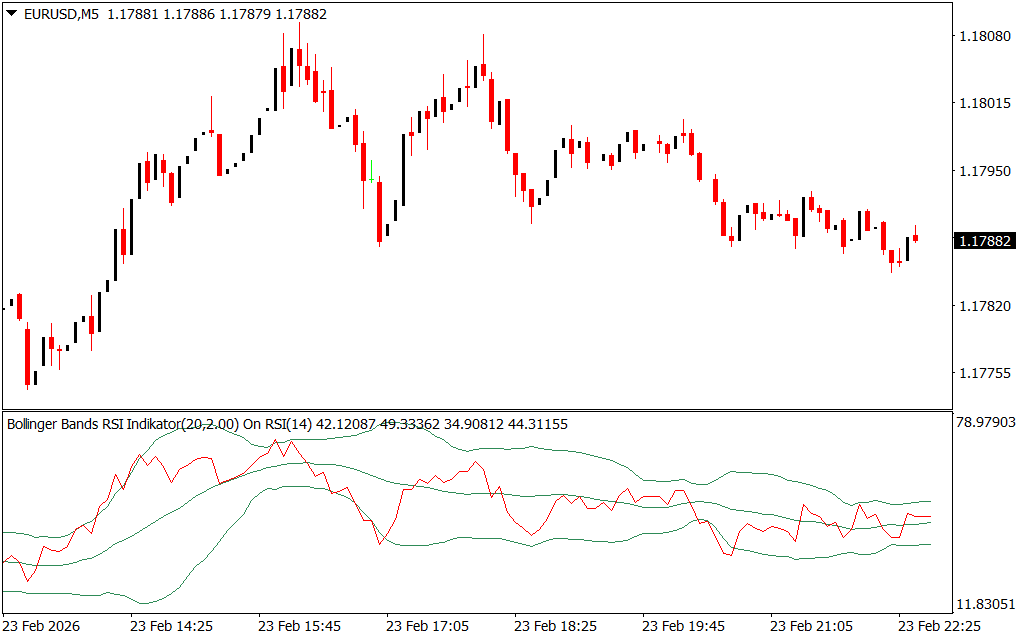The height and width of the screenshot is (640, 1024).
Task: Click the 1.18015 price scale label
Action: click(985, 104)
